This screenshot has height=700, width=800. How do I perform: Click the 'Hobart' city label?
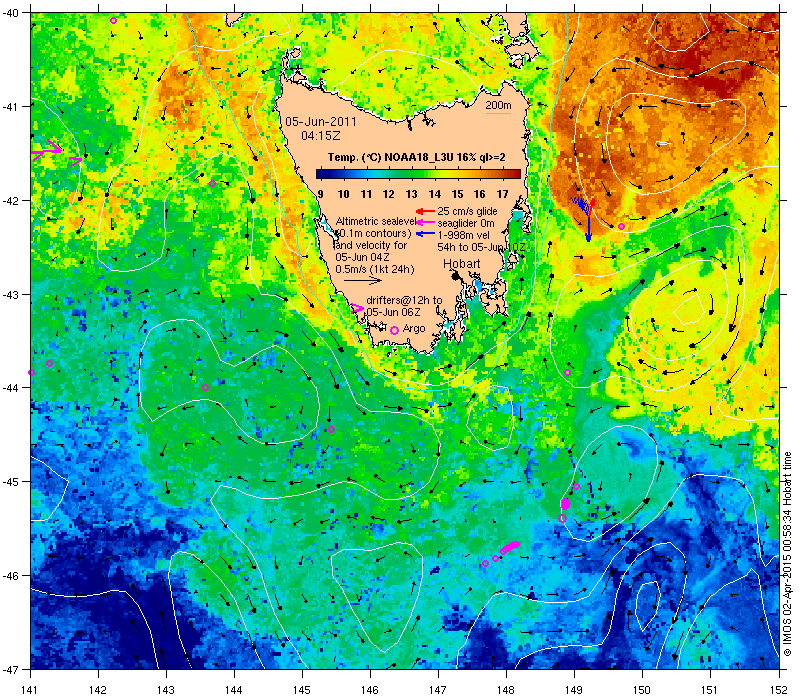461,264
